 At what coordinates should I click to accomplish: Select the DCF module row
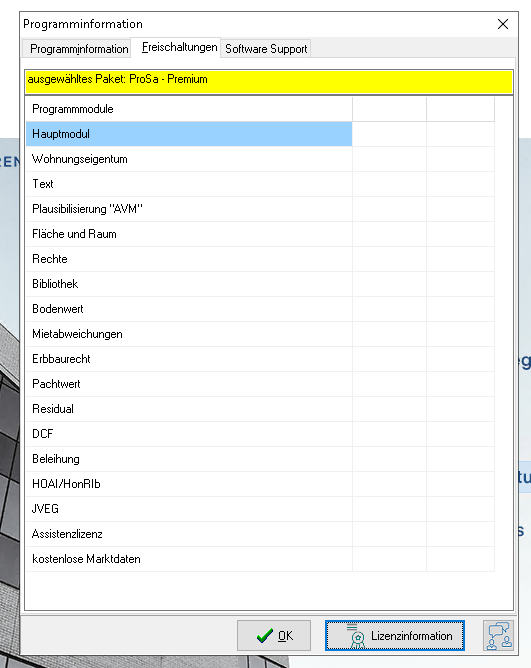pos(189,434)
